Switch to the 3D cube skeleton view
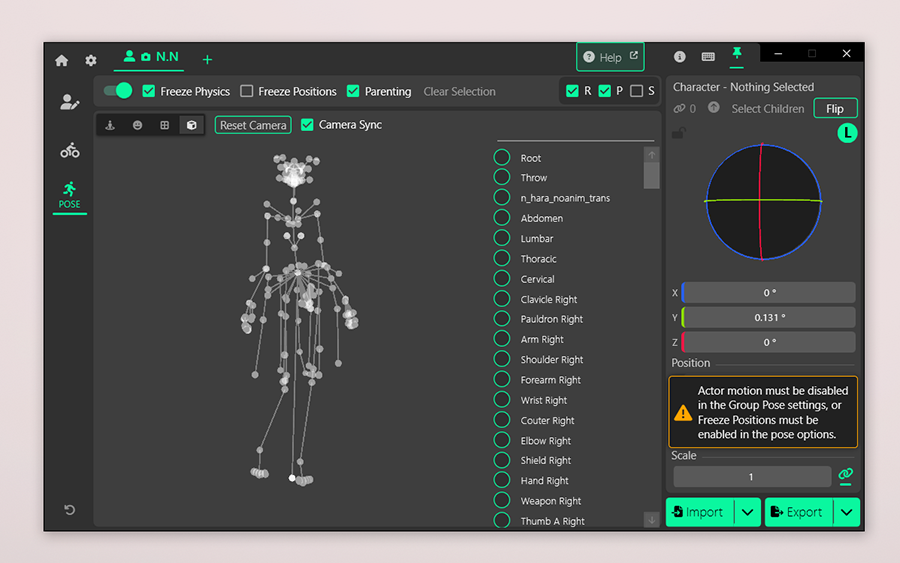 pyautogui.click(x=191, y=125)
